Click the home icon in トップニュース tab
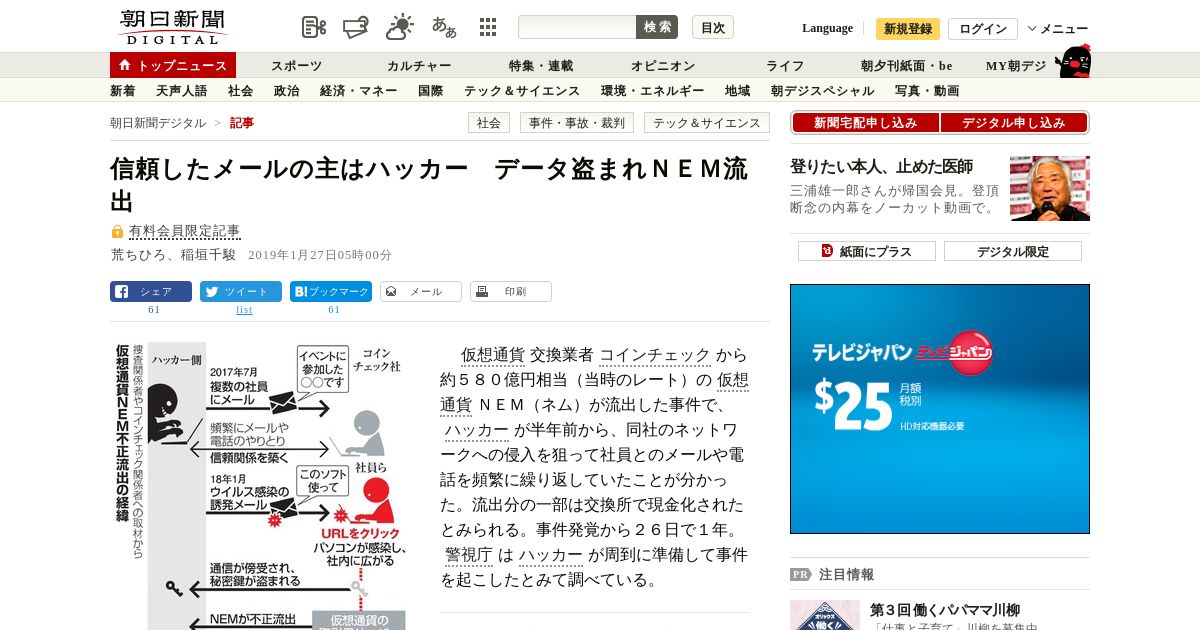 pos(124,65)
